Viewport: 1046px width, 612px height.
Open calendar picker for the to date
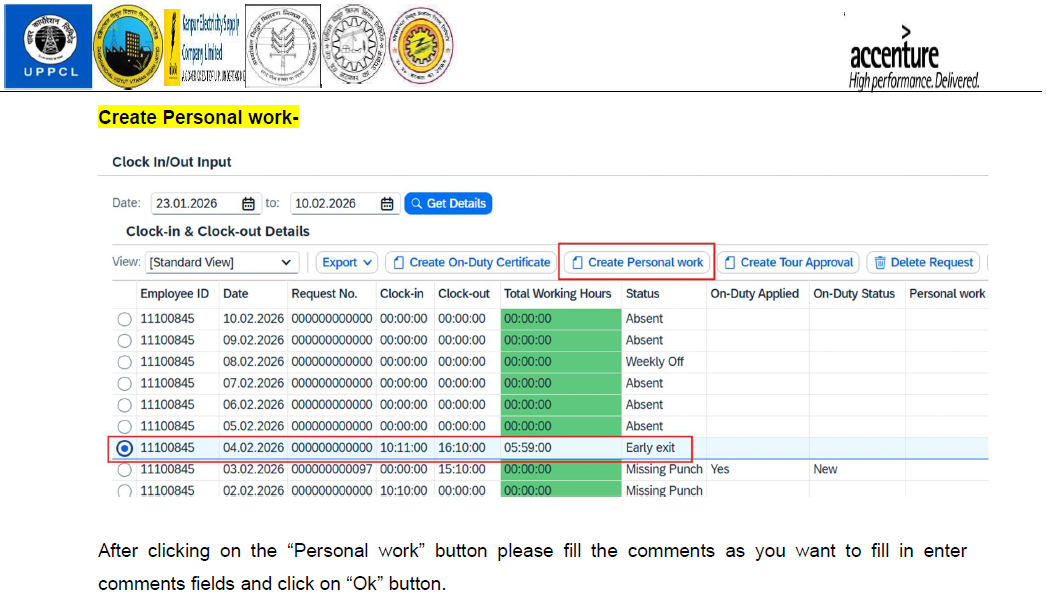pos(387,204)
